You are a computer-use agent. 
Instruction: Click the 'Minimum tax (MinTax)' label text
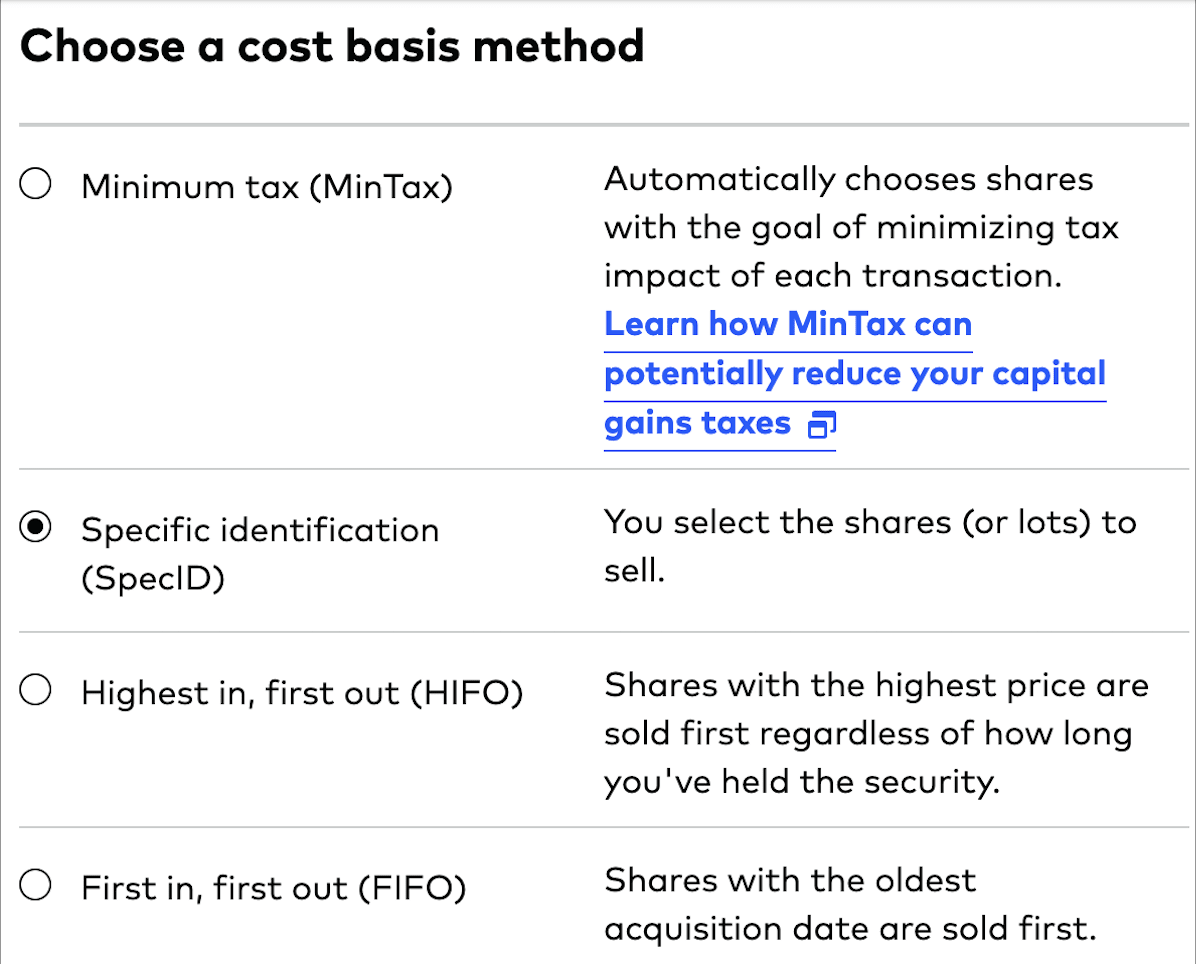tap(266, 187)
